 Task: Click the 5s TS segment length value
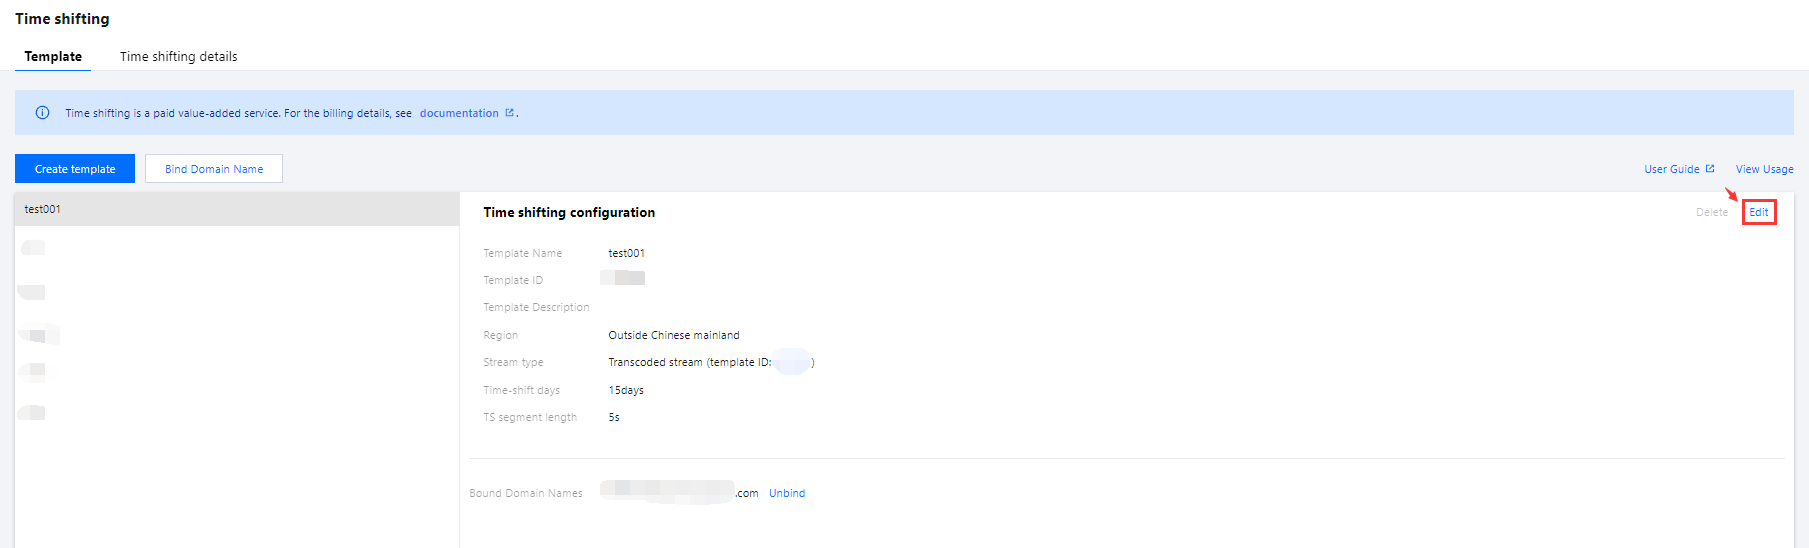click(x=614, y=417)
